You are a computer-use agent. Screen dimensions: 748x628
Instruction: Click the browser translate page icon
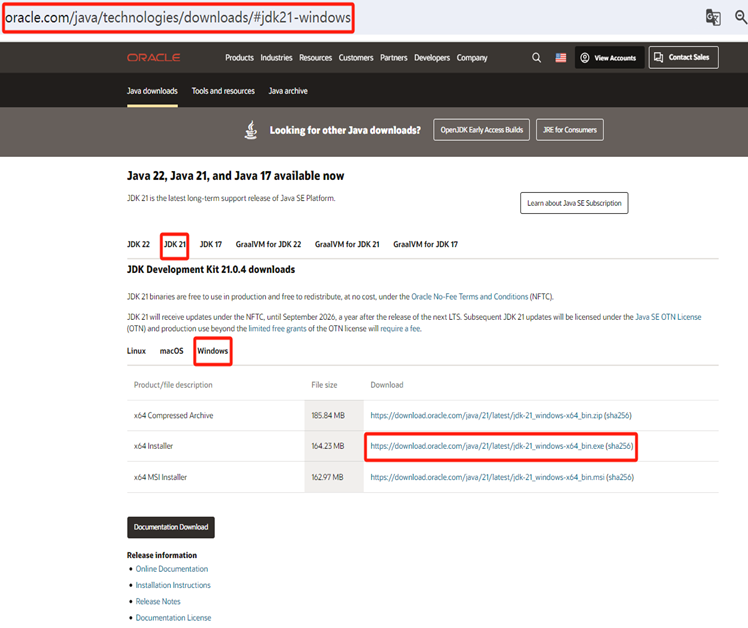[x=713, y=18]
